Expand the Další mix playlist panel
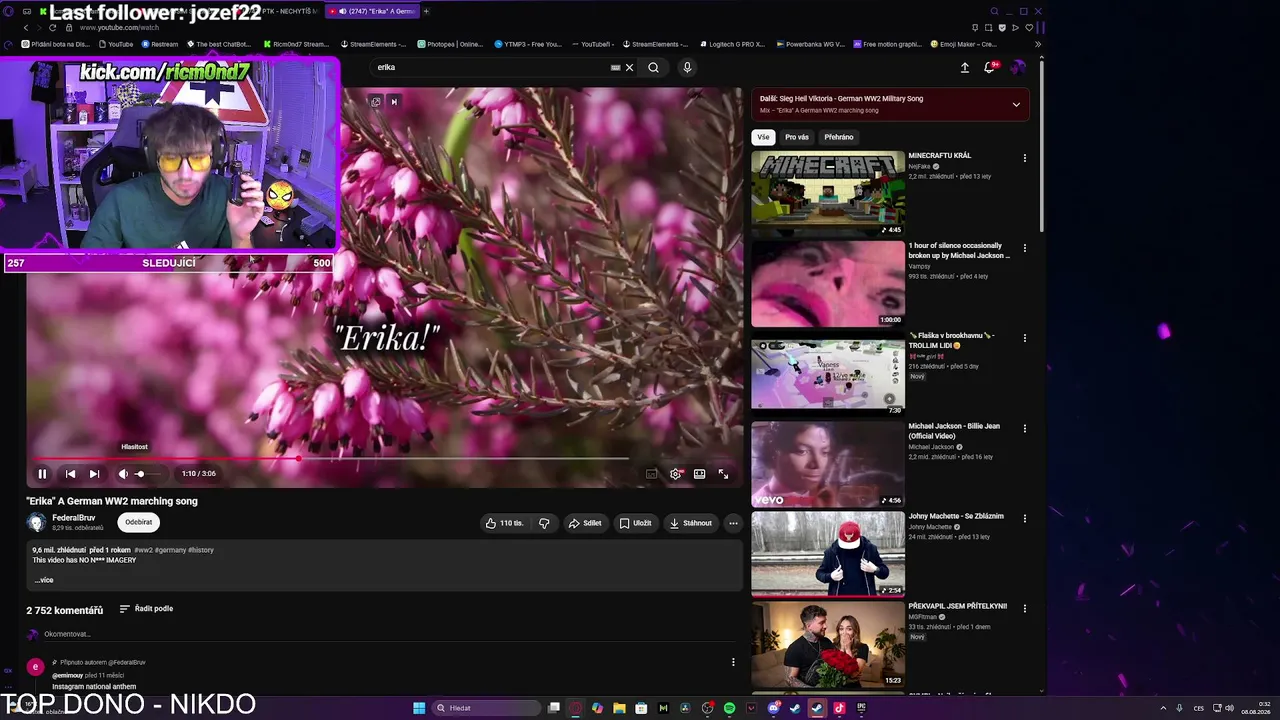Image resolution: width=1280 pixels, height=720 pixels. (x=1016, y=104)
